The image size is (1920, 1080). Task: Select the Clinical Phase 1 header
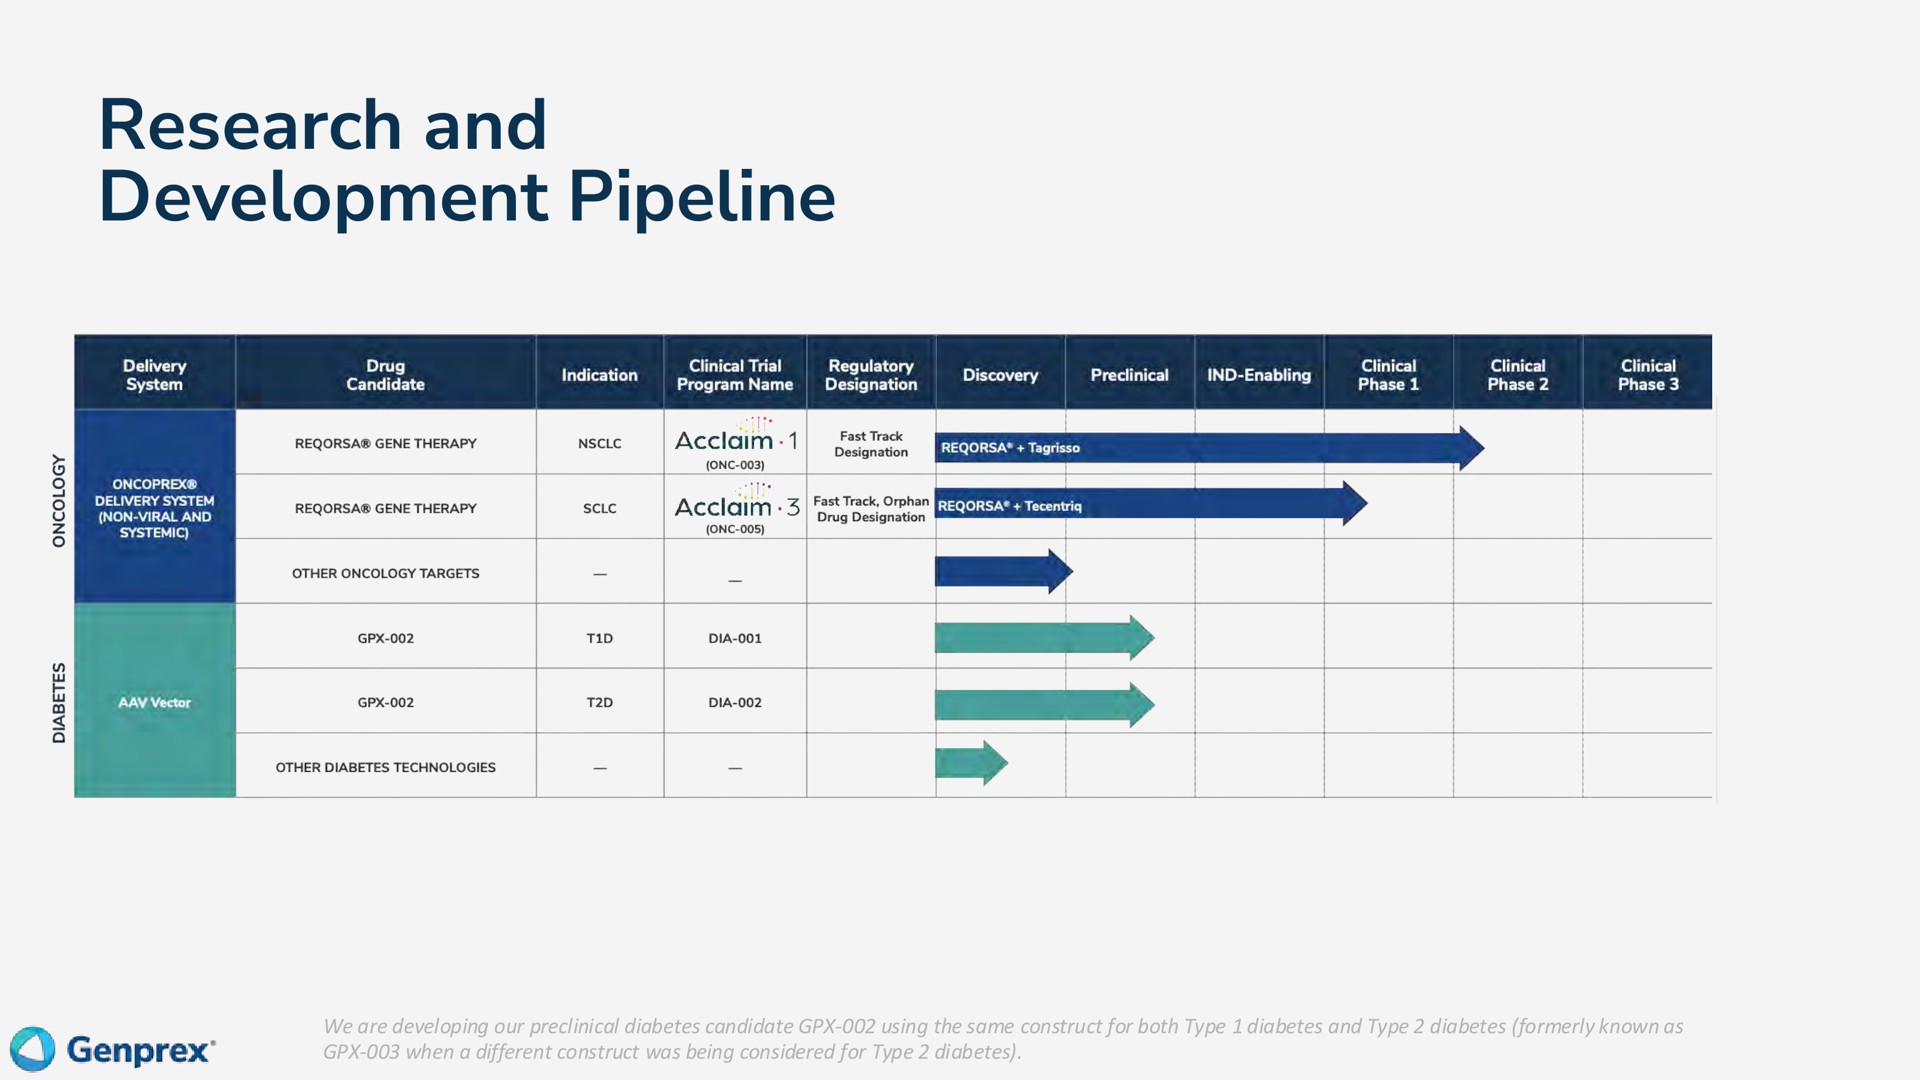(1388, 373)
